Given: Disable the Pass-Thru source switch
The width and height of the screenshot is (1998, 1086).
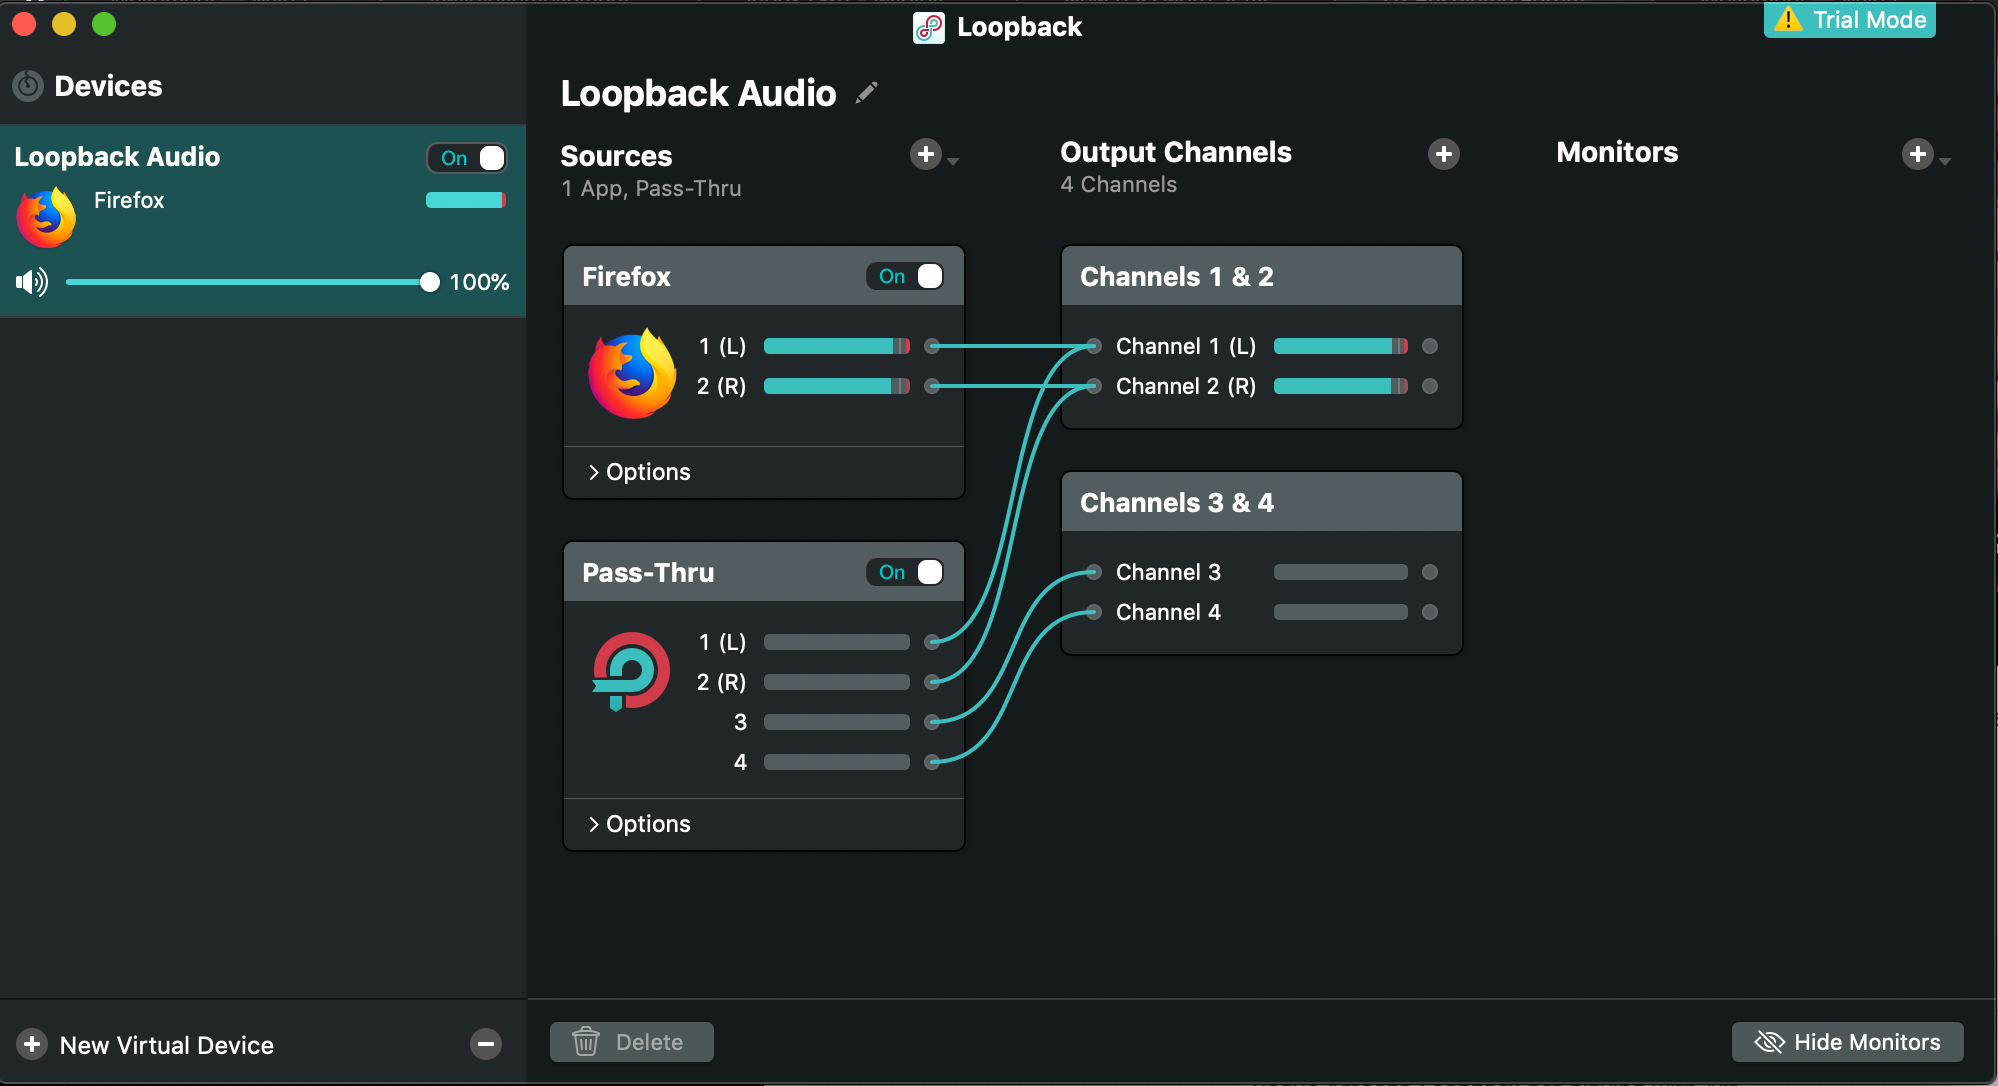Looking at the screenshot, I should coord(905,572).
